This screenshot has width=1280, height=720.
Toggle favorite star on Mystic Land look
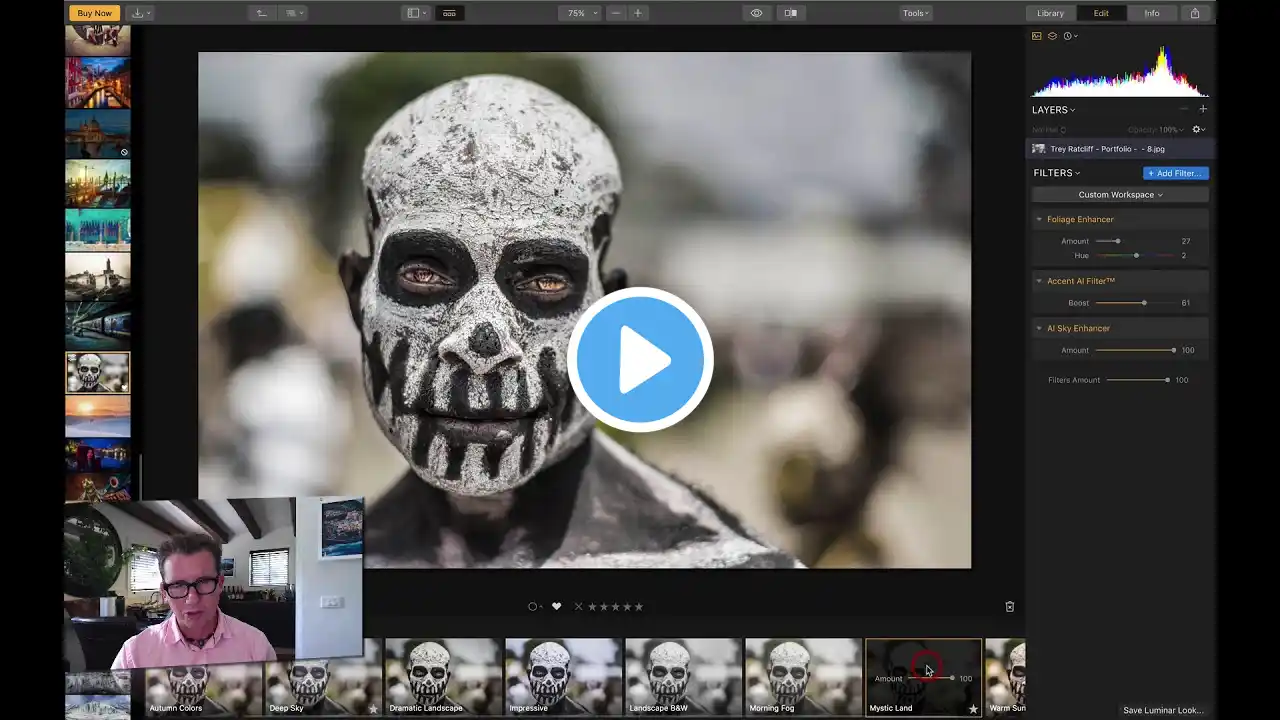973,709
